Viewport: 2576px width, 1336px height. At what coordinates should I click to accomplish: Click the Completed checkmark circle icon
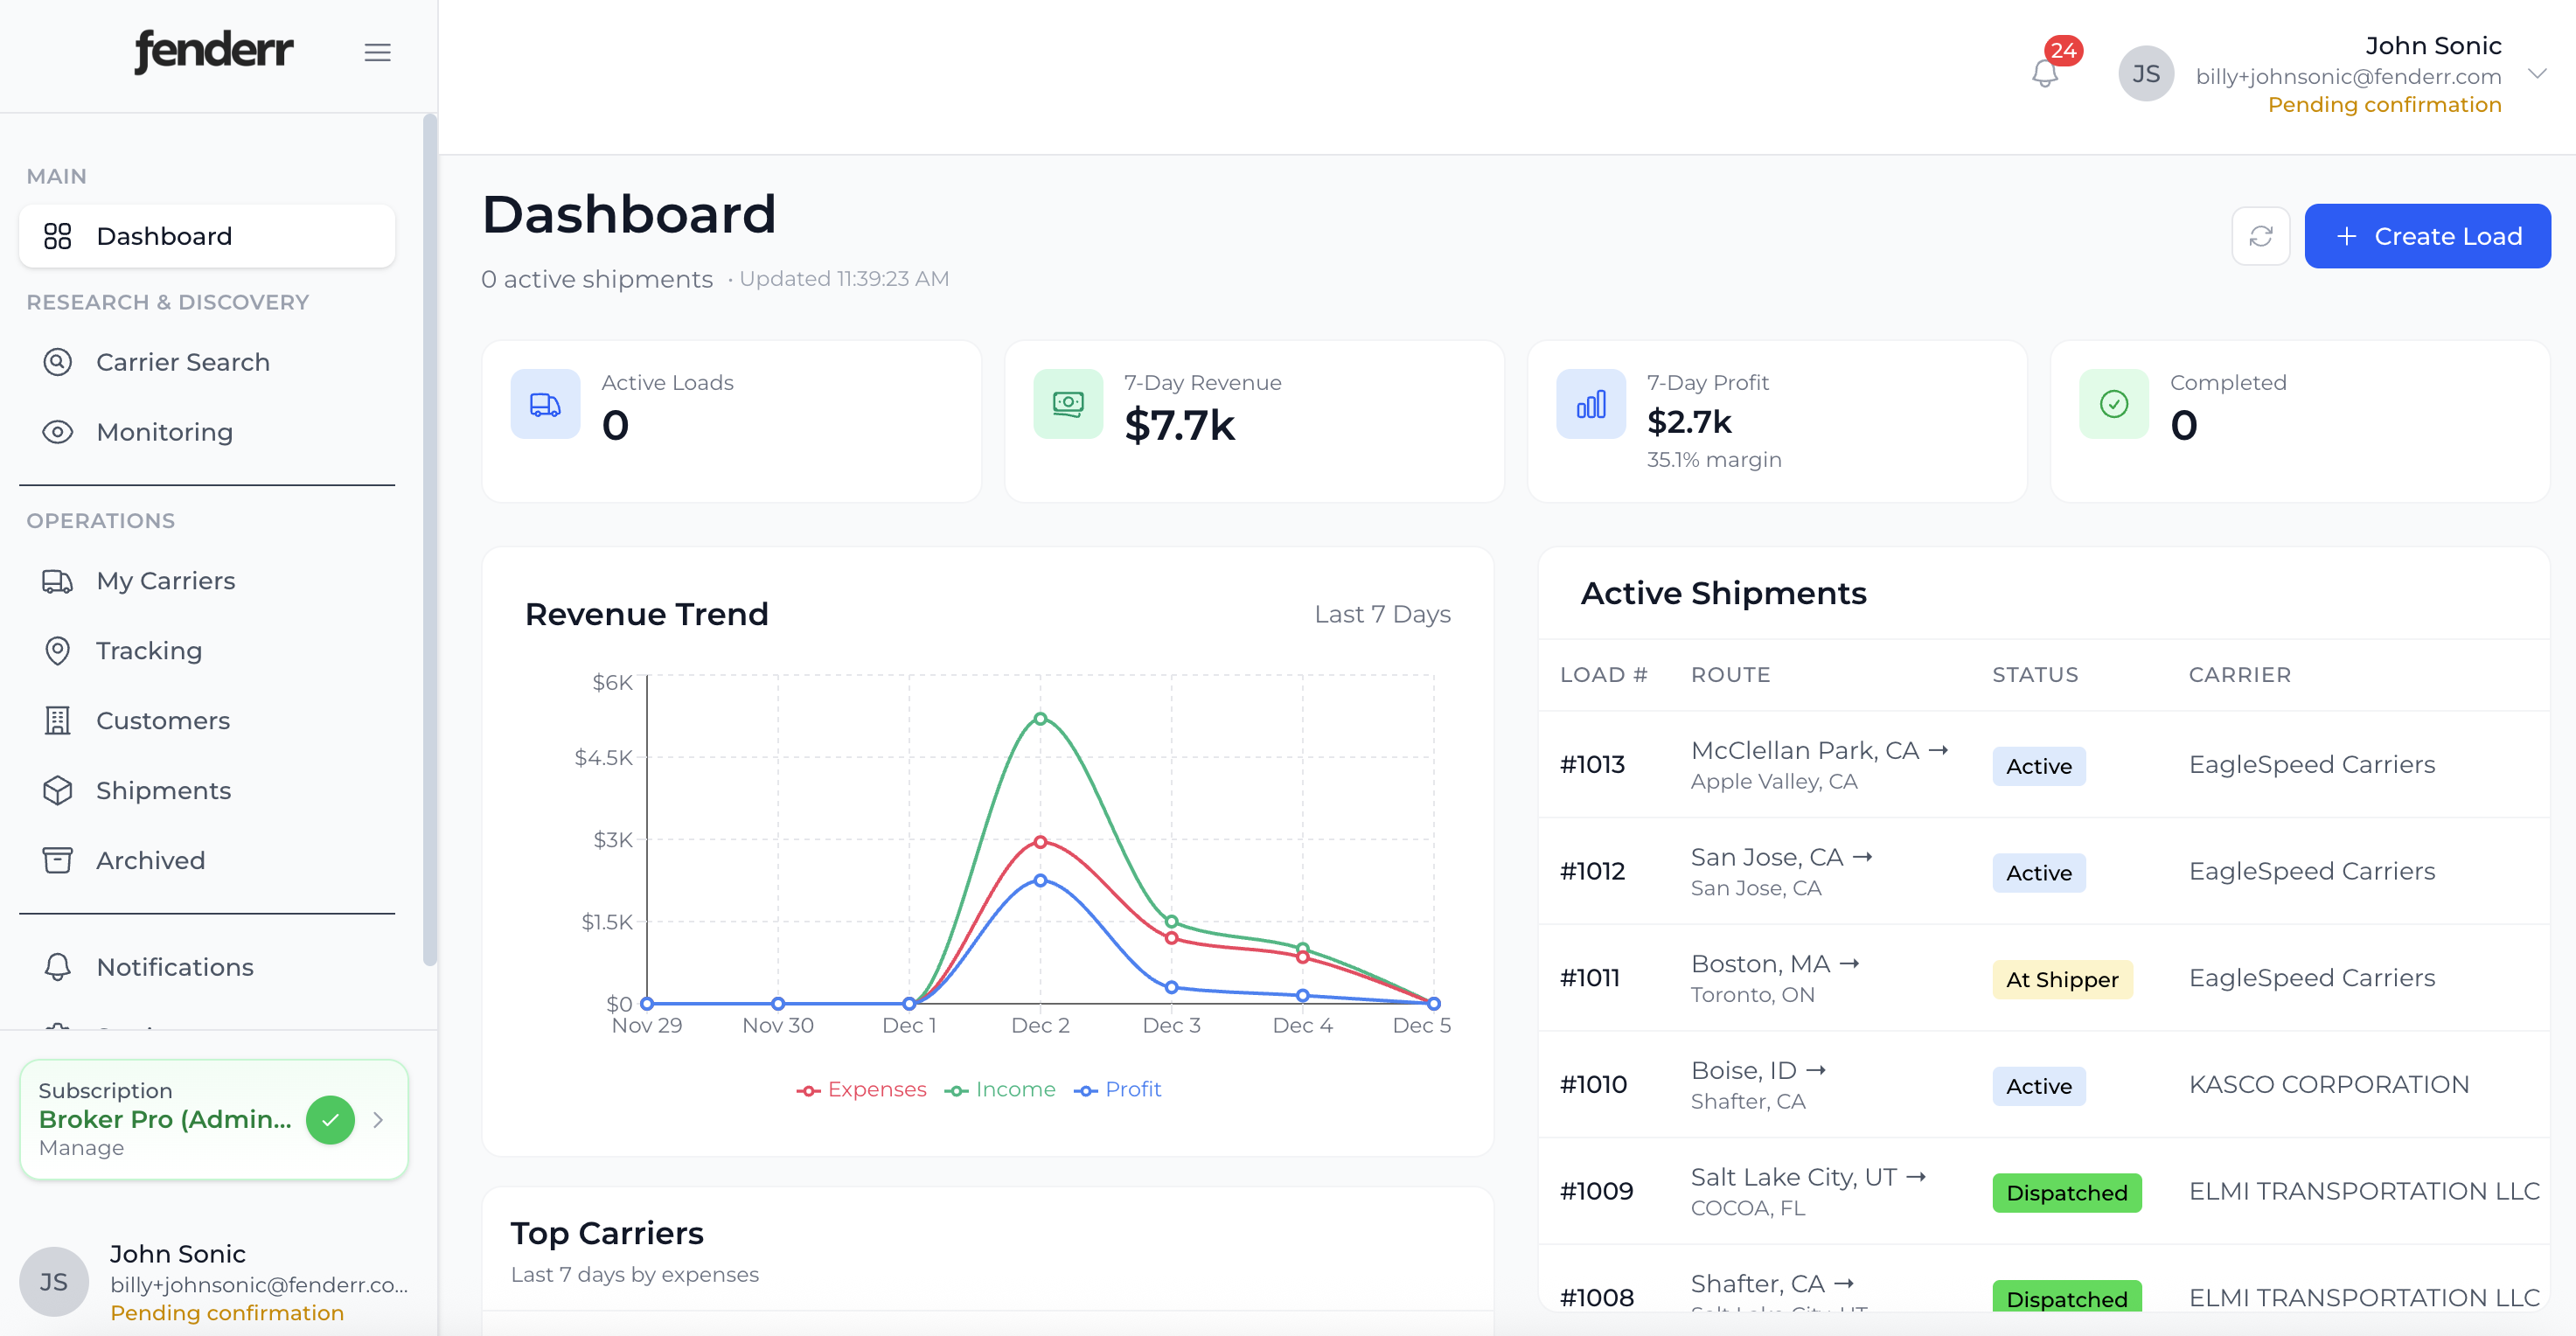pos(2113,404)
